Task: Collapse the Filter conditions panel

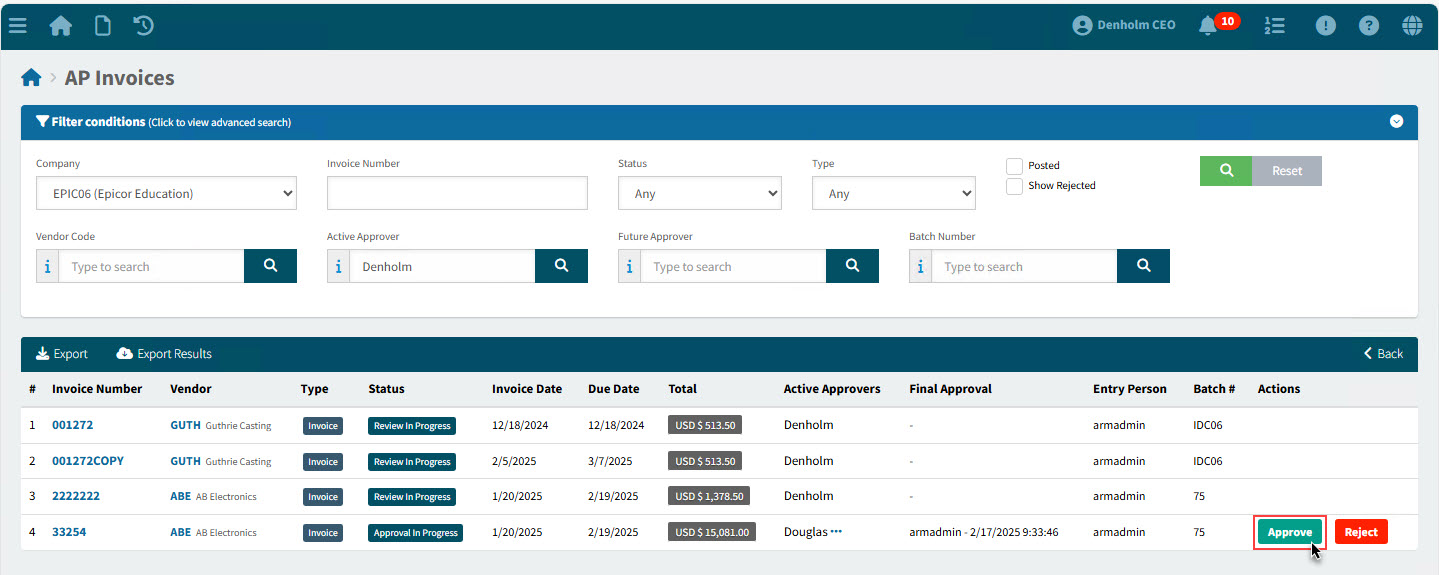Action: tap(1396, 122)
